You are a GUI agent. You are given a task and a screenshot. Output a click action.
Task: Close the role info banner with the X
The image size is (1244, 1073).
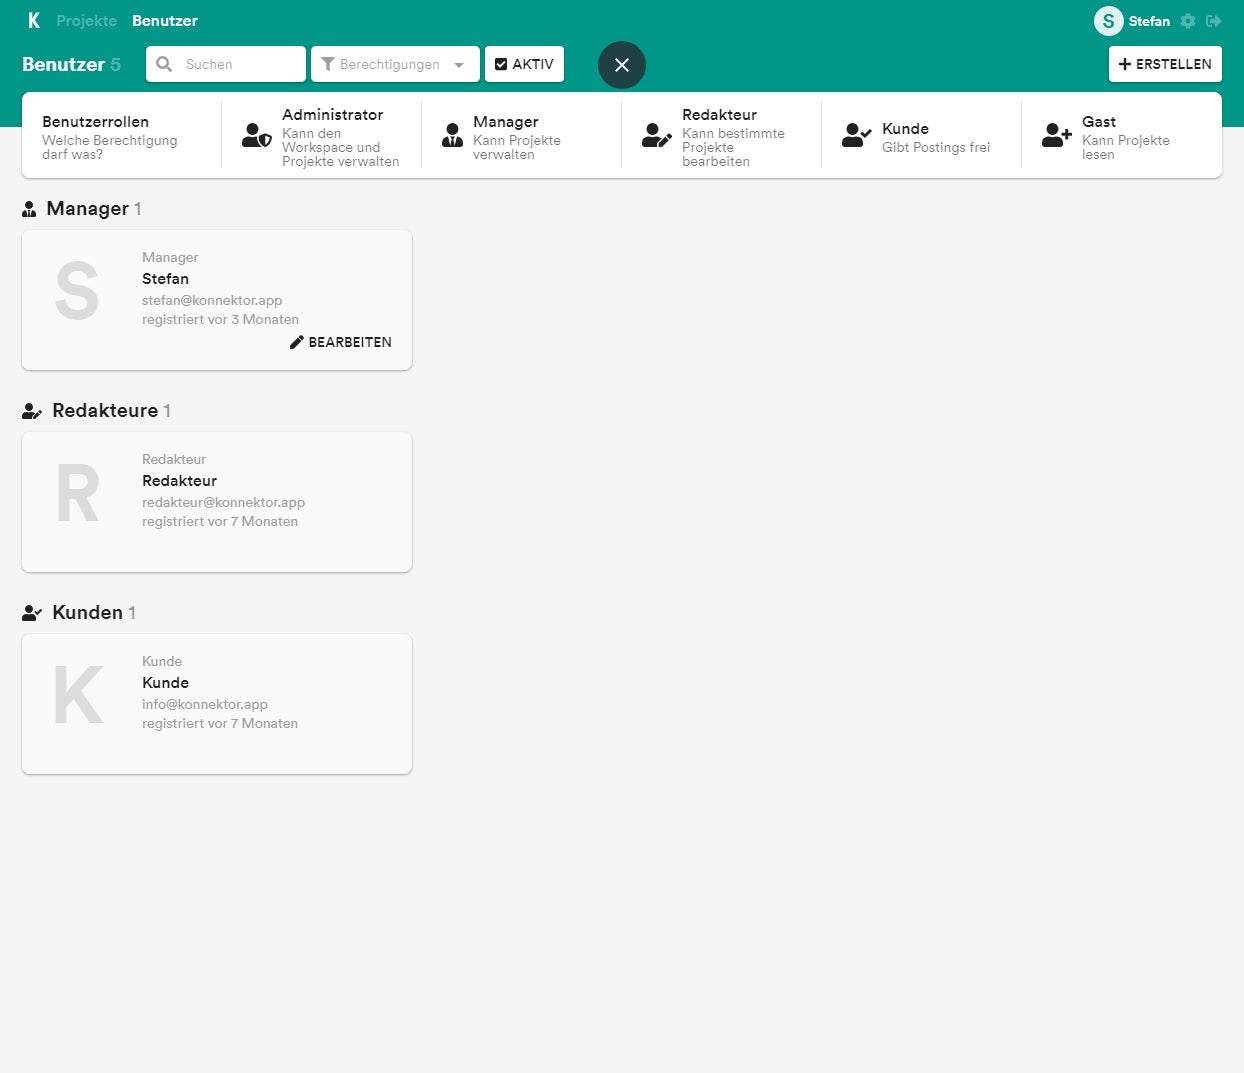621,64
